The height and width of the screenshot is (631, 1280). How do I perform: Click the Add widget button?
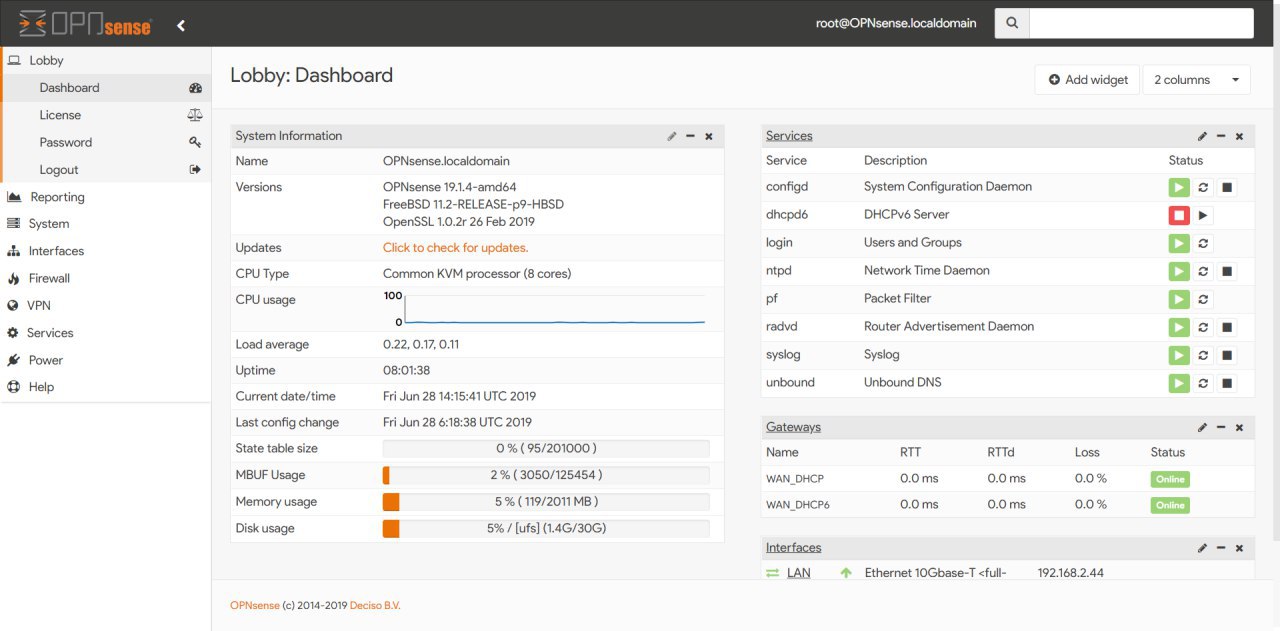point(1087,80)
